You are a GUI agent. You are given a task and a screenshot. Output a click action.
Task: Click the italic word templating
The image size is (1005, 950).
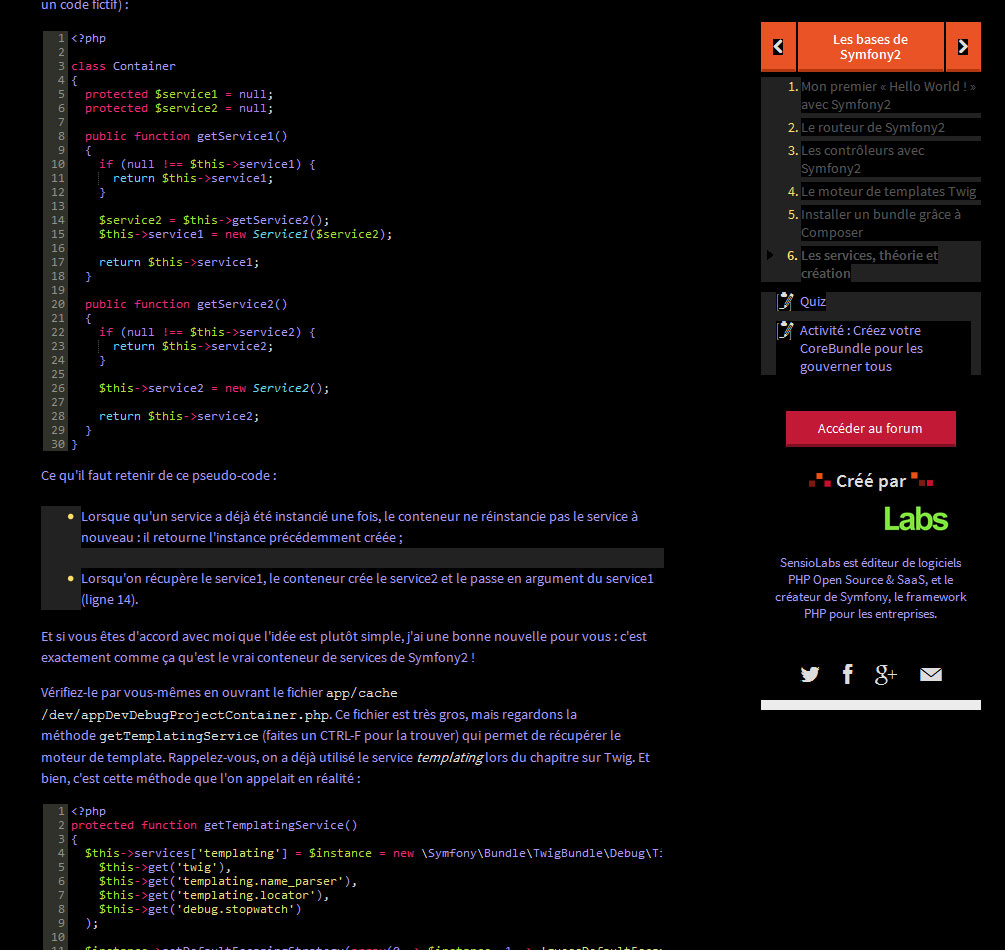click(x=450, y=758)
